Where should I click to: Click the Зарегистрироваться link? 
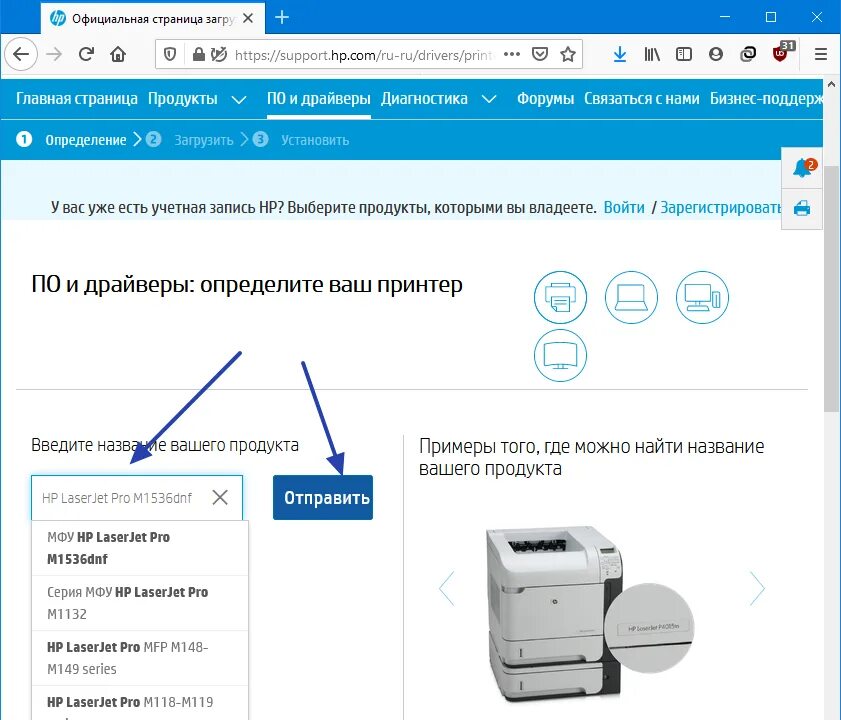click(x=720, y=208)
